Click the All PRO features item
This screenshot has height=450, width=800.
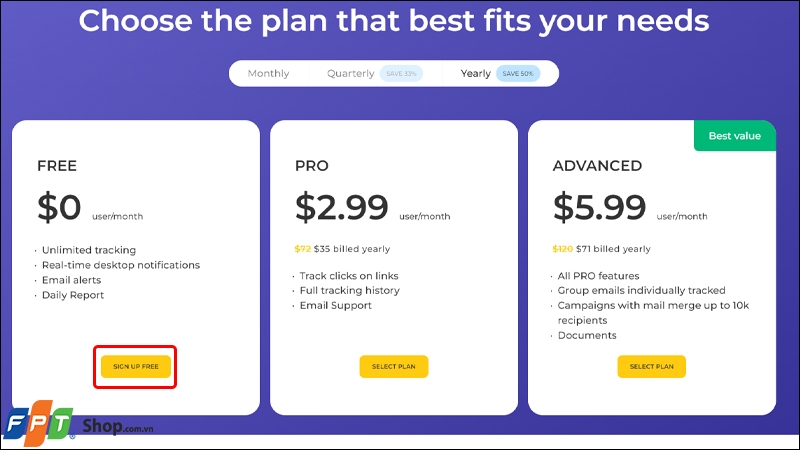599,276
